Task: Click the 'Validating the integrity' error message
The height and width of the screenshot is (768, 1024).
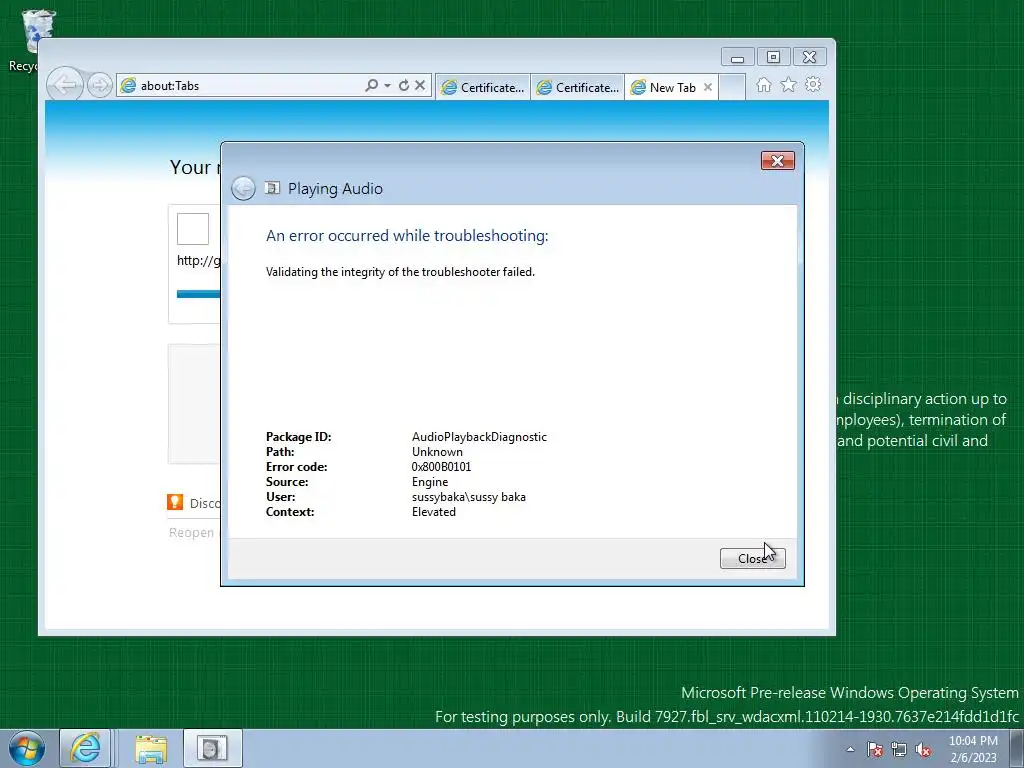Action: [400, 272]
